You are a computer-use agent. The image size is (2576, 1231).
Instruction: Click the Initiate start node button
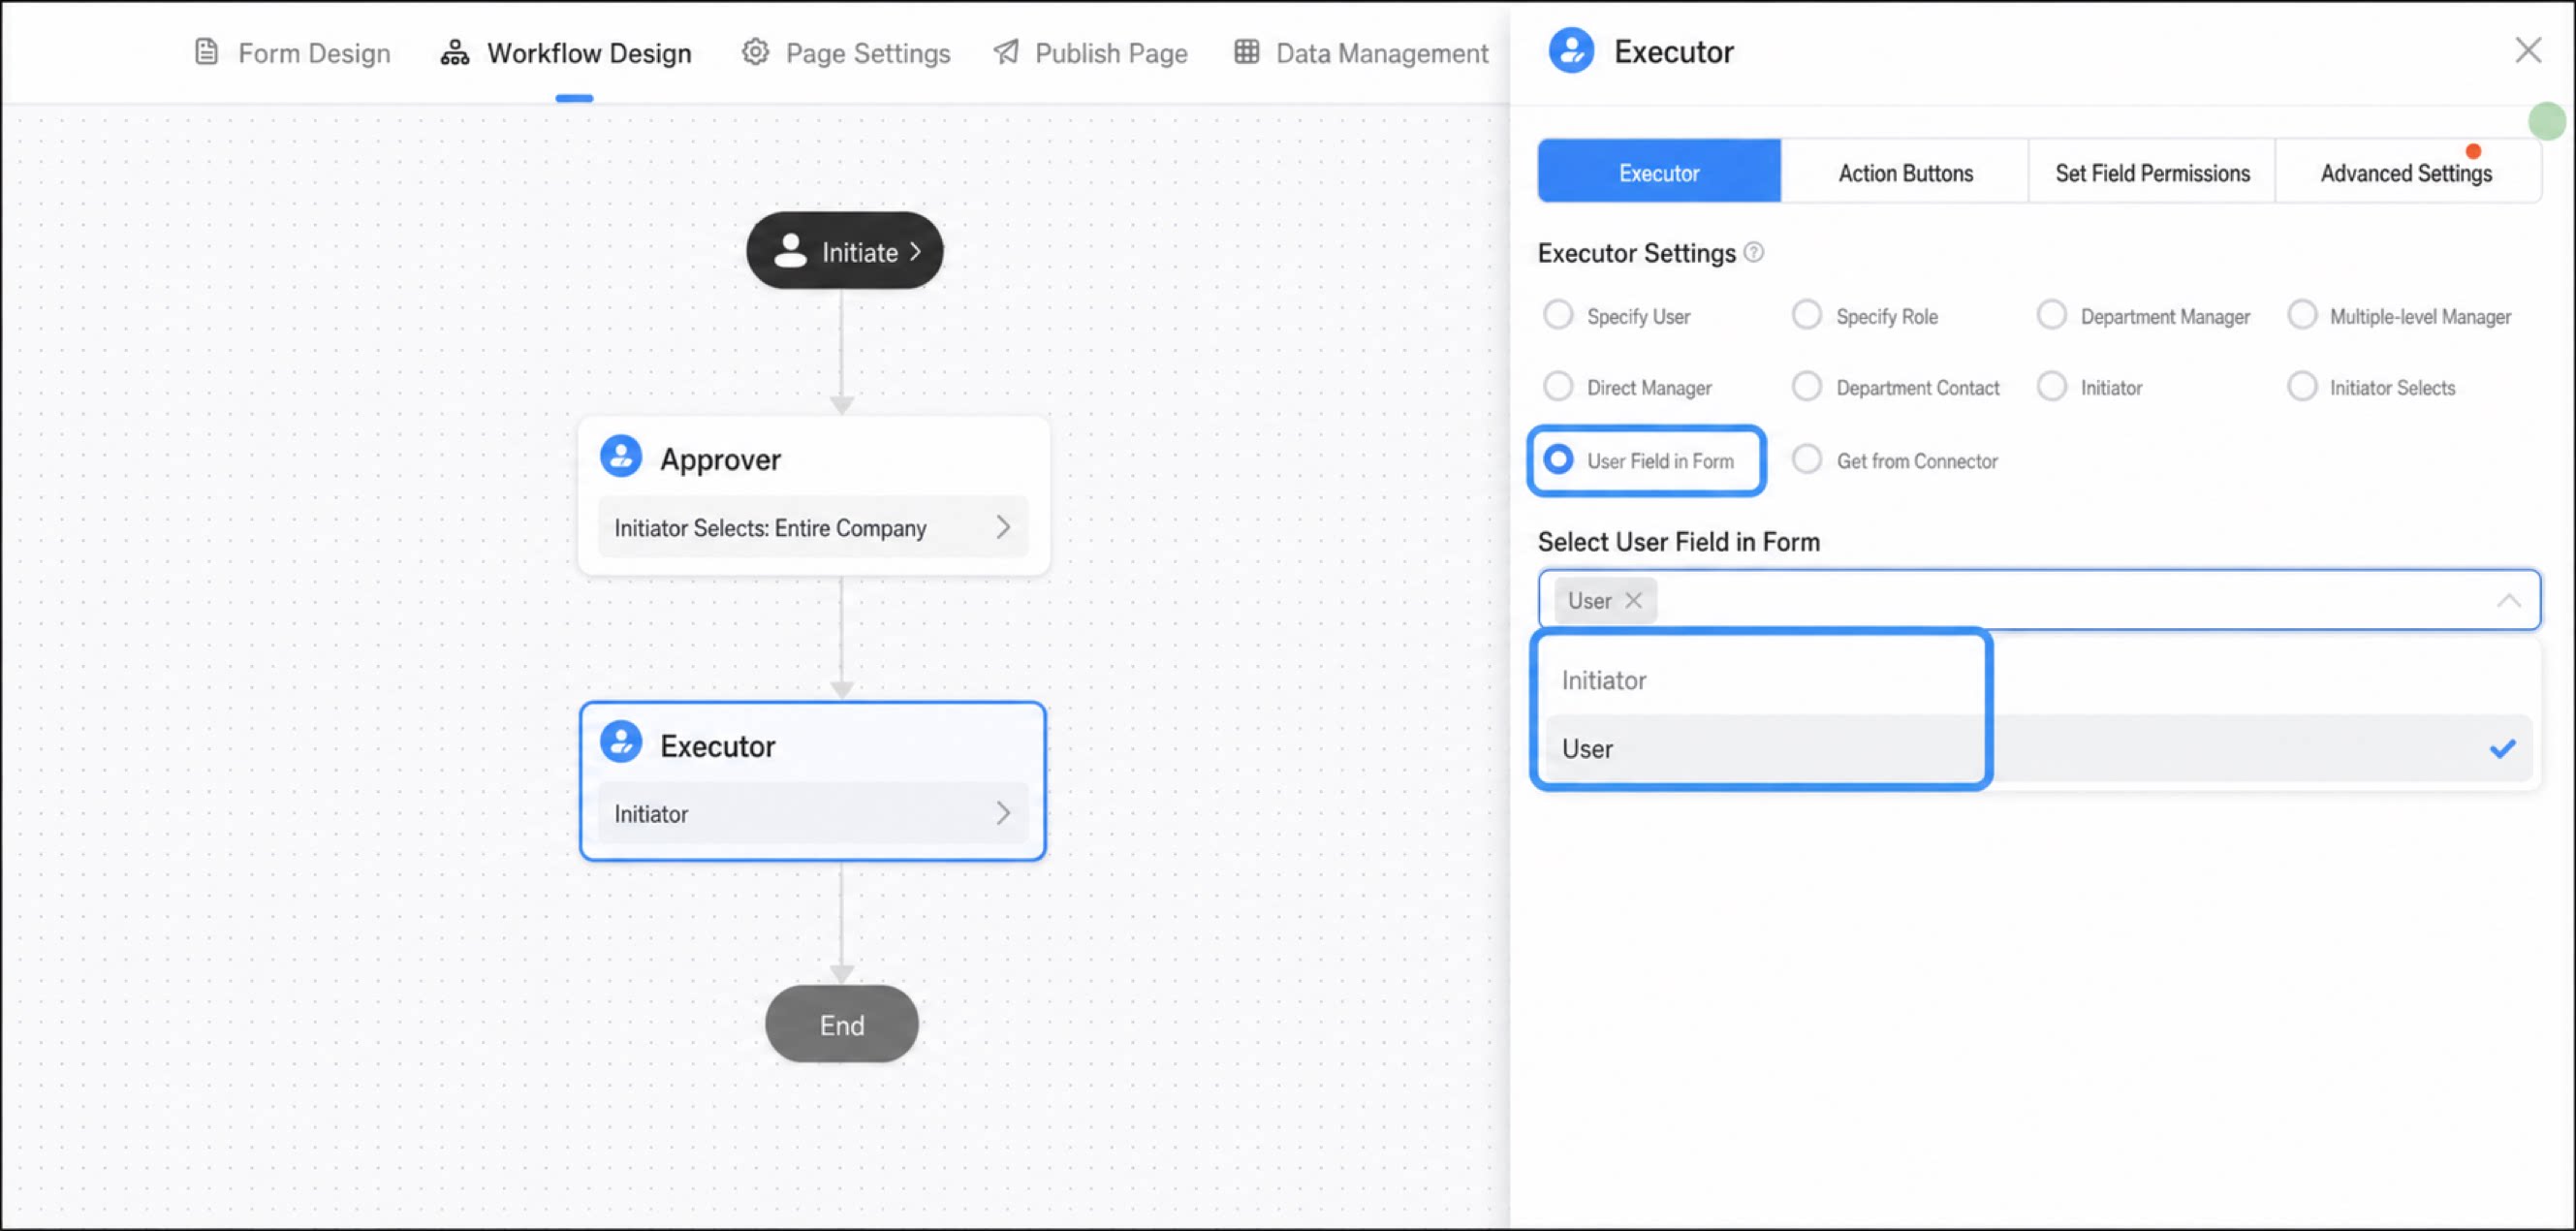[844, 251]
